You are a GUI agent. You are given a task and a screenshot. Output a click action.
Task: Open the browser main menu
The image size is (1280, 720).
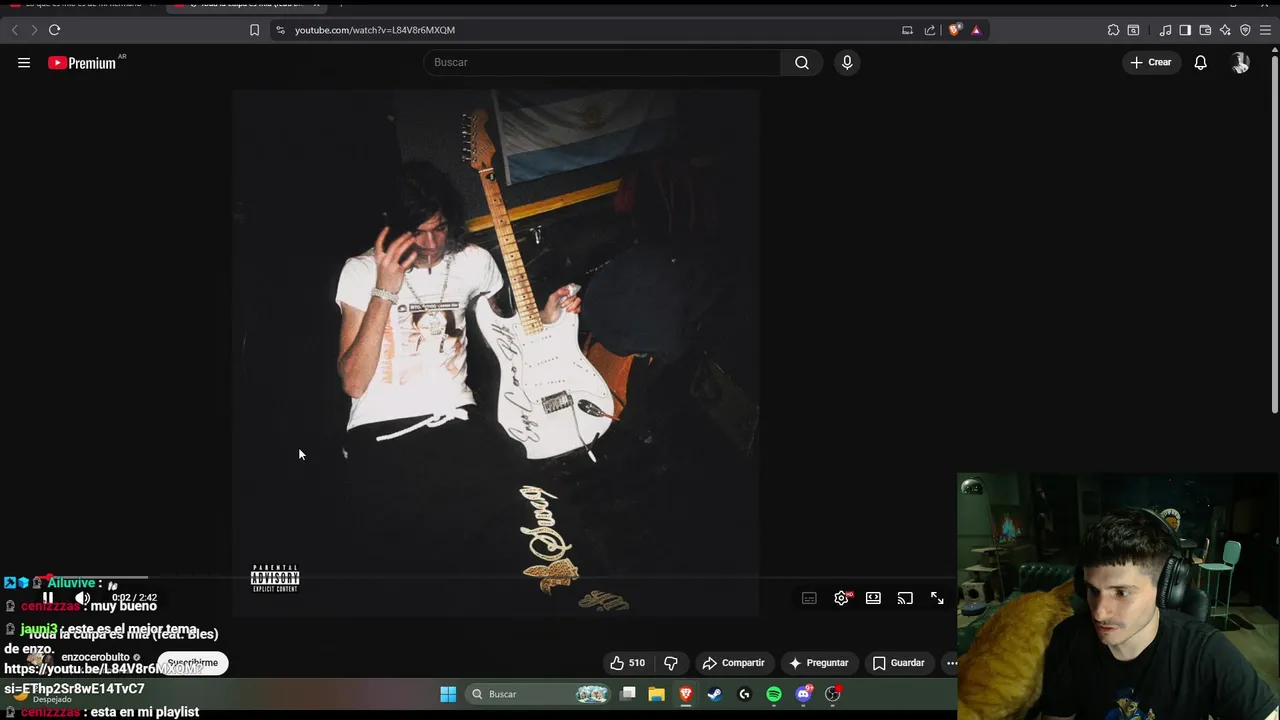pos(1265,30)
